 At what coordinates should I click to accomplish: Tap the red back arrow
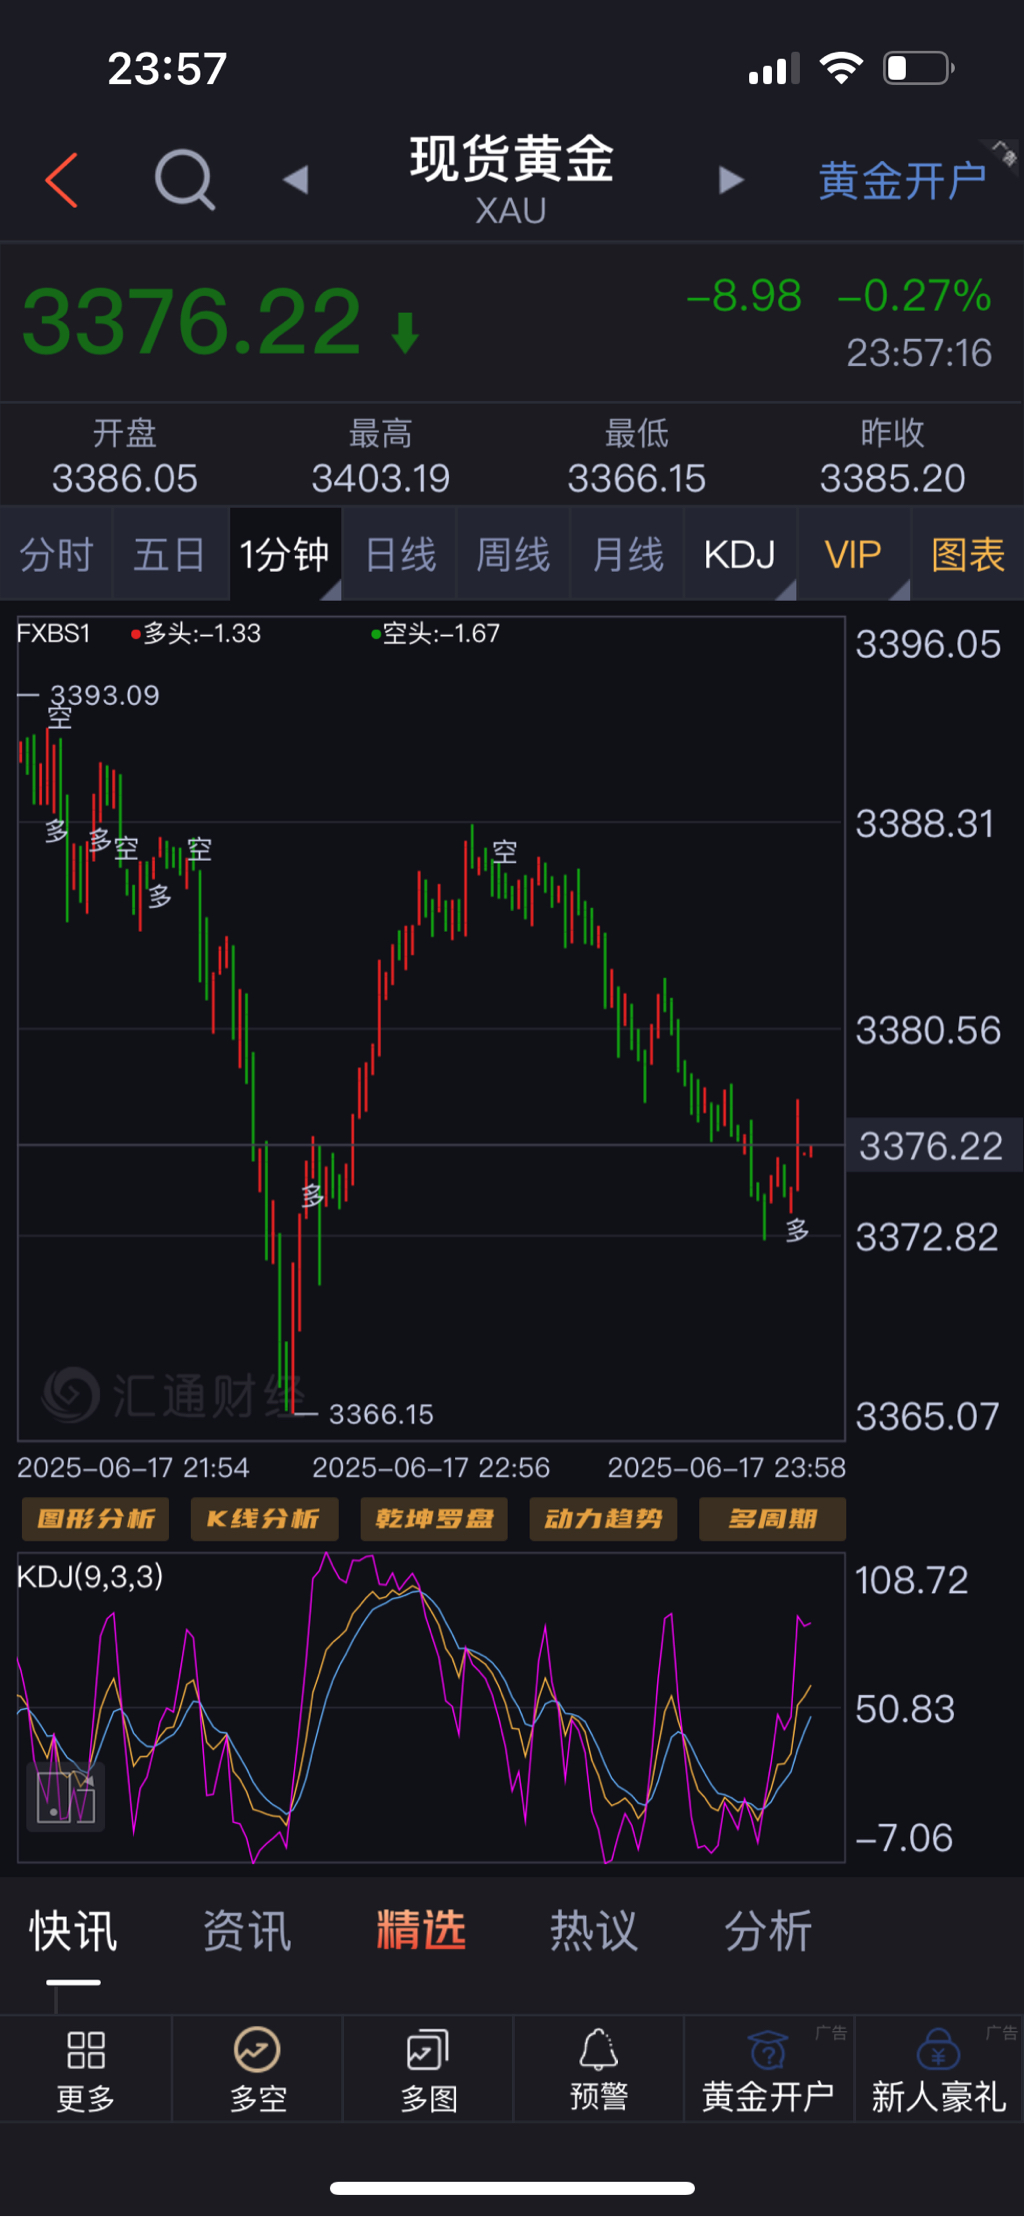point(62,181)
